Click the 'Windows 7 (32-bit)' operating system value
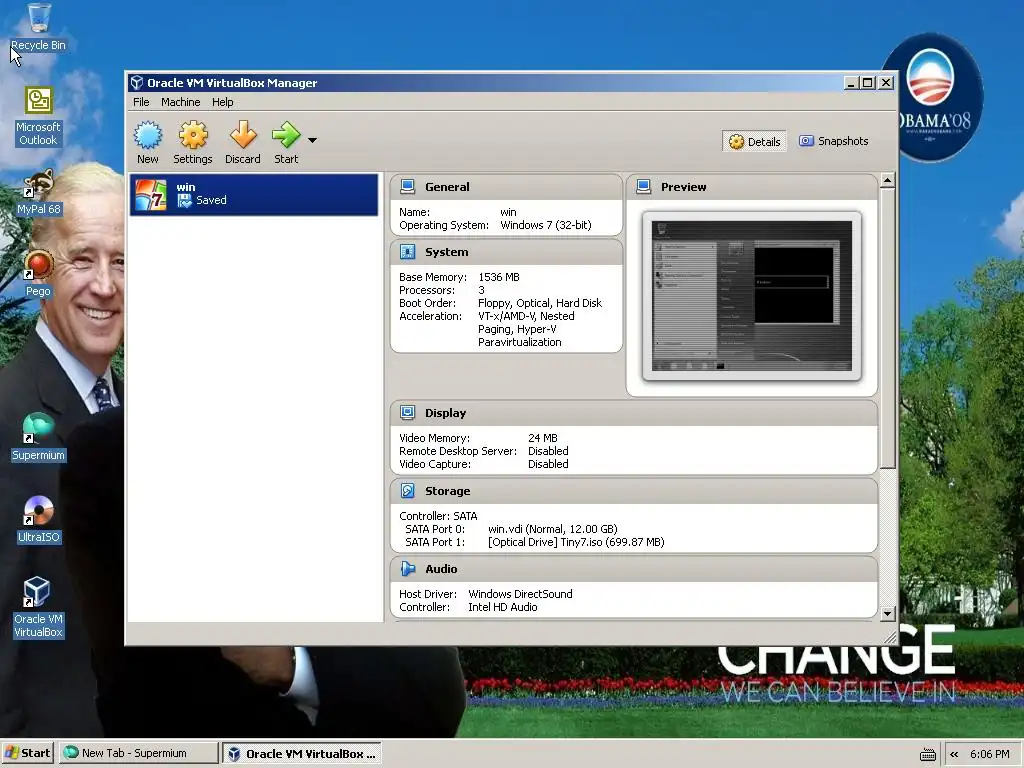Screen dimensions: 1024x768 (x=546, y=225)
